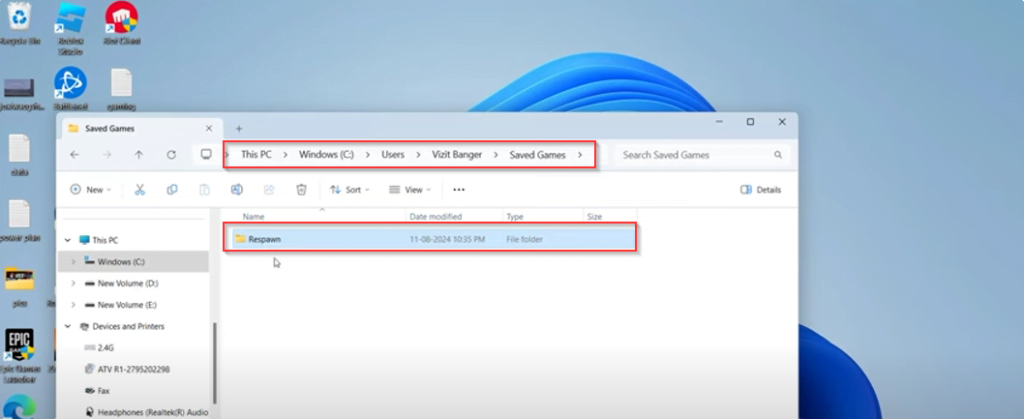1024x419 pixels.
Task: Expand the New Volume (D:) tree node
Action: [x=72, y=283]
